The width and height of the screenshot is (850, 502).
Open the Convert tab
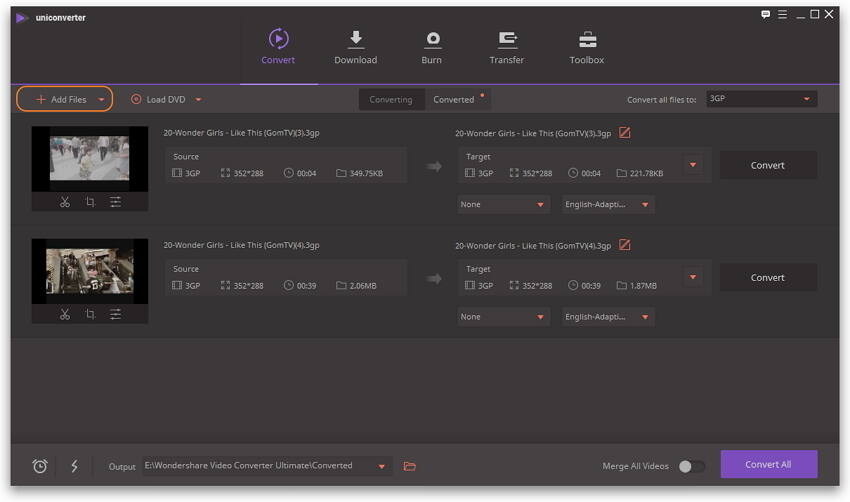coord(278,47)
